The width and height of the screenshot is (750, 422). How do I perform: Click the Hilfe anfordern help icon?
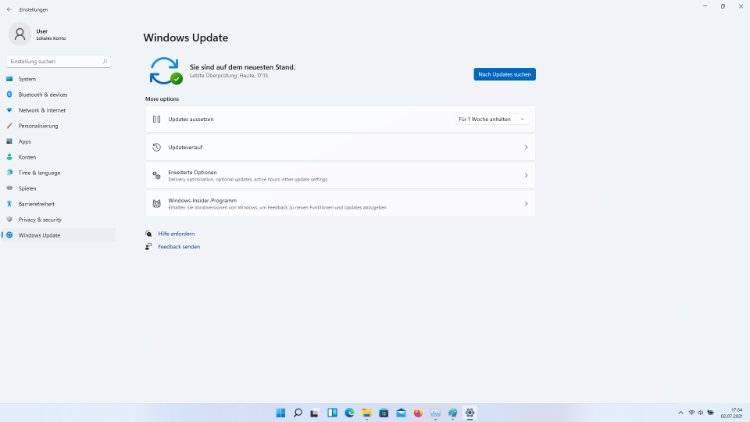[148, 234]
